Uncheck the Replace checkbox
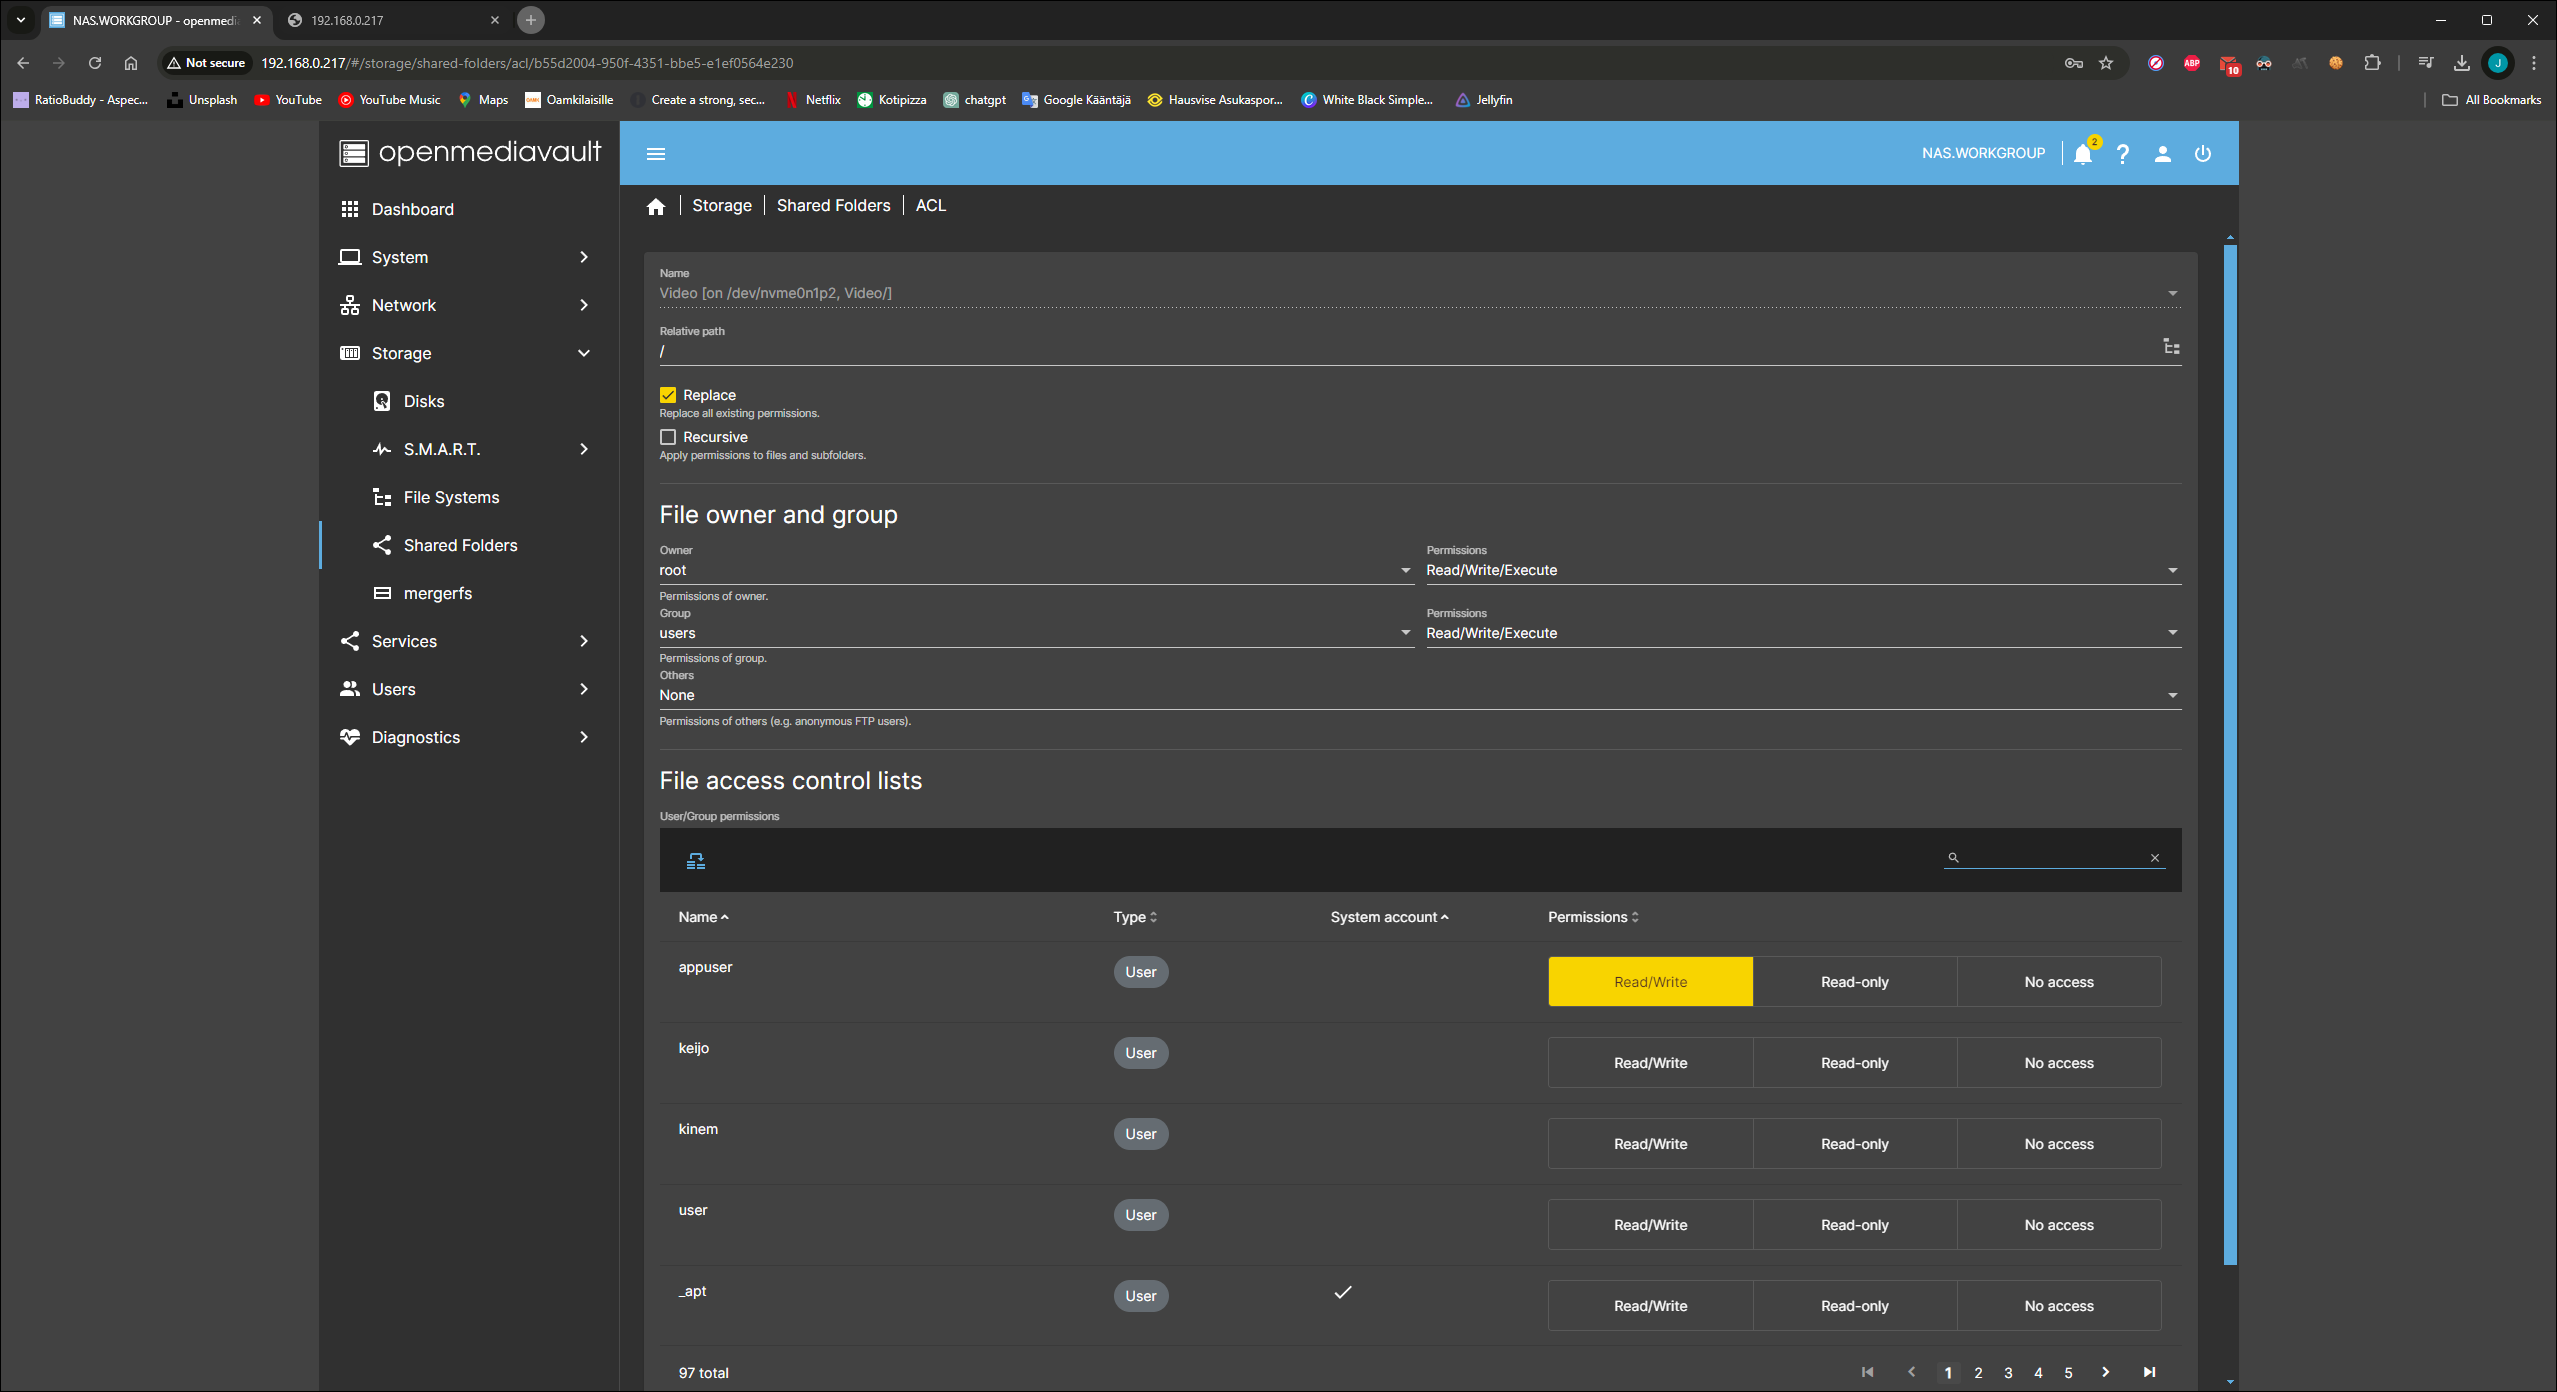 pyautogui.click(x=668, y=395)
